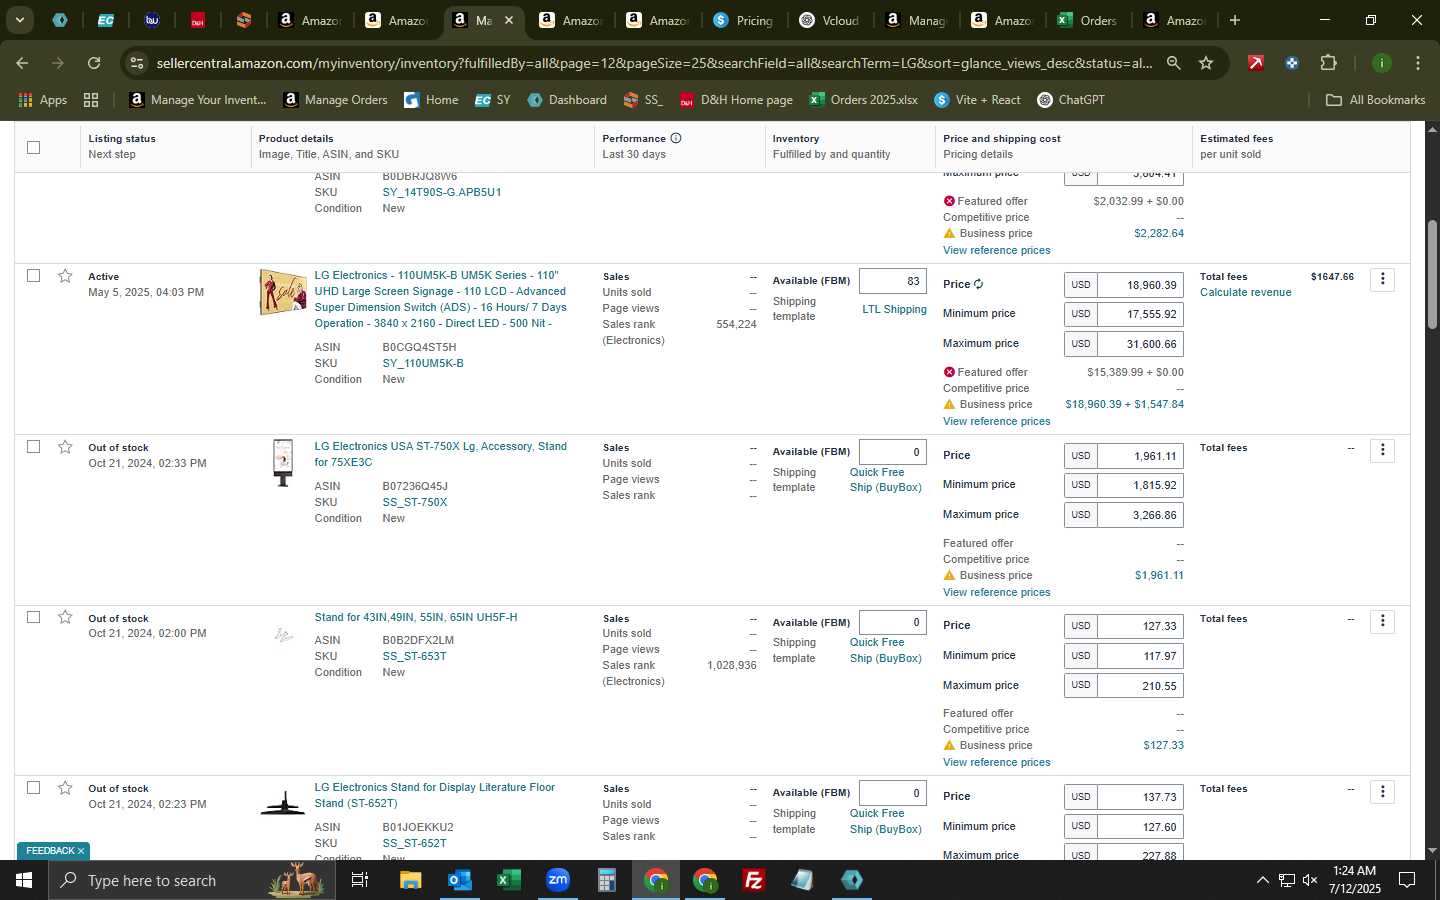
Task: Open All Bookmarks folder
Action: pyautogui.click(x=1375, y=100)
